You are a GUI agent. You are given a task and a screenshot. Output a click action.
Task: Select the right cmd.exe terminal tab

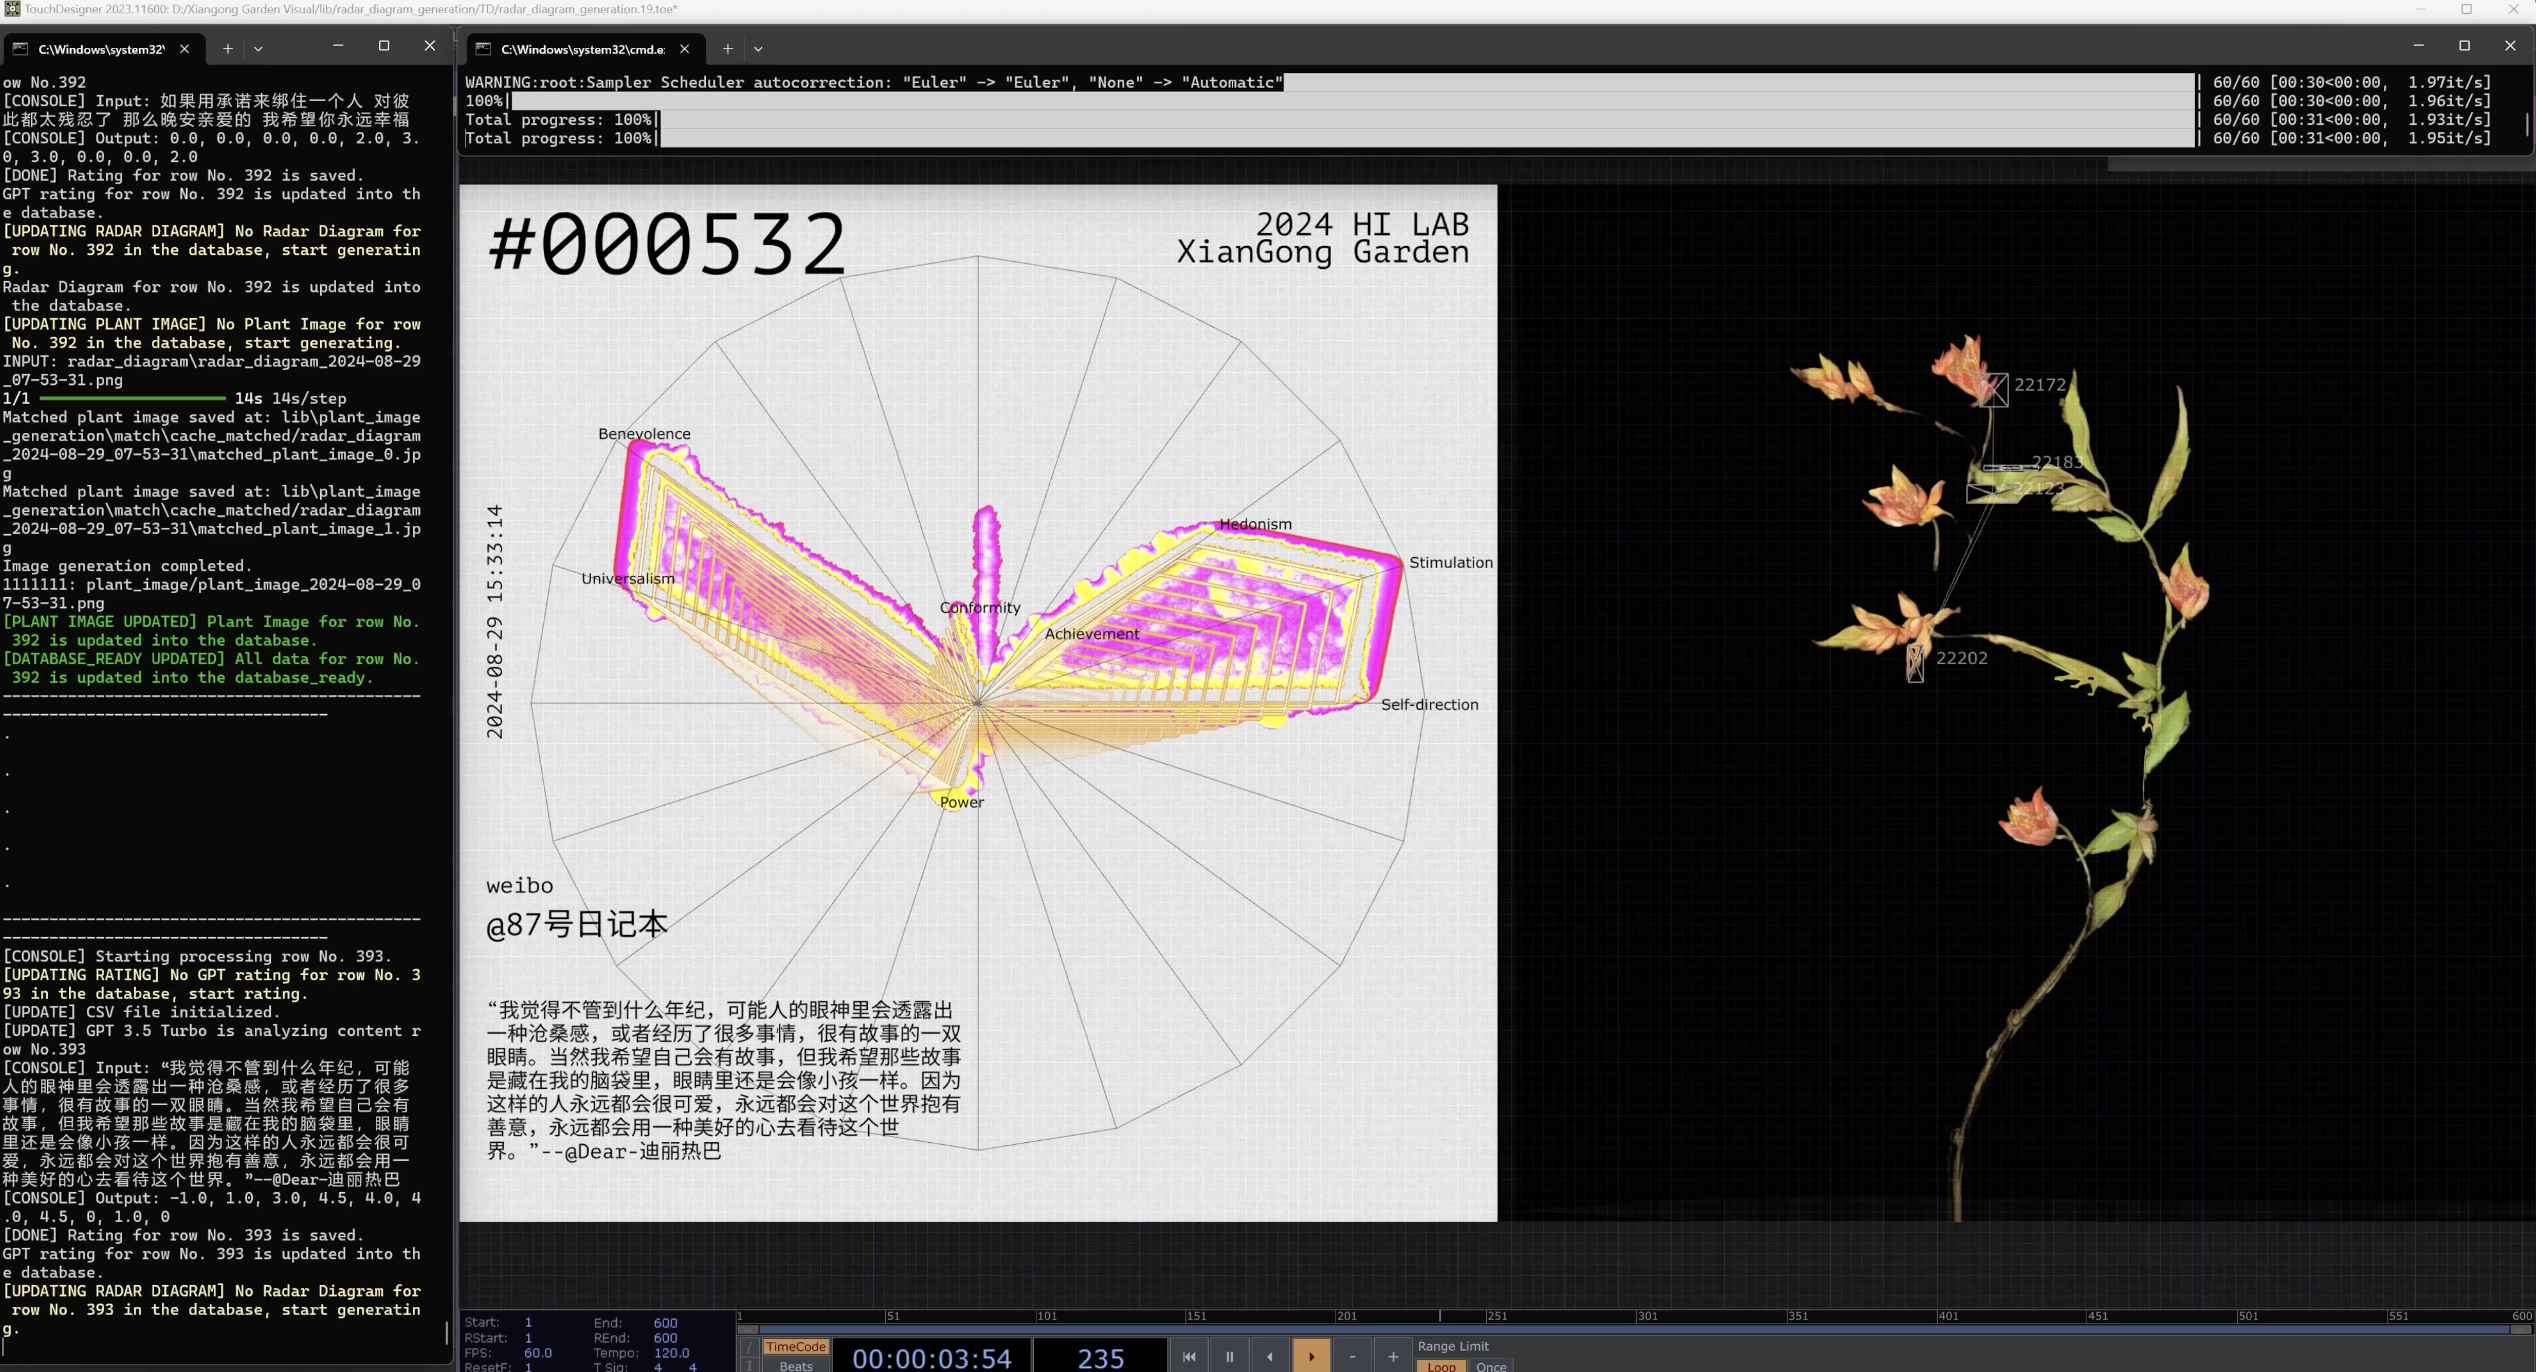click(x=582, y=48)
